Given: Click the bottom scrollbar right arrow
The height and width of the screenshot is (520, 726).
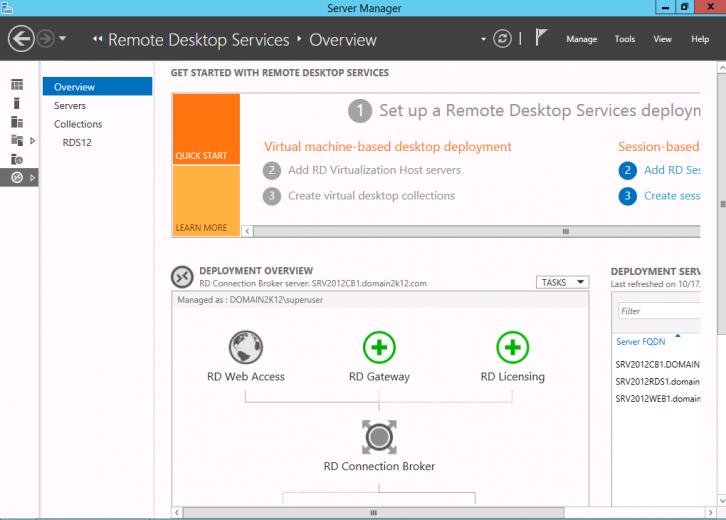Looking at the screenshot, I should click(x=711, y=513).
